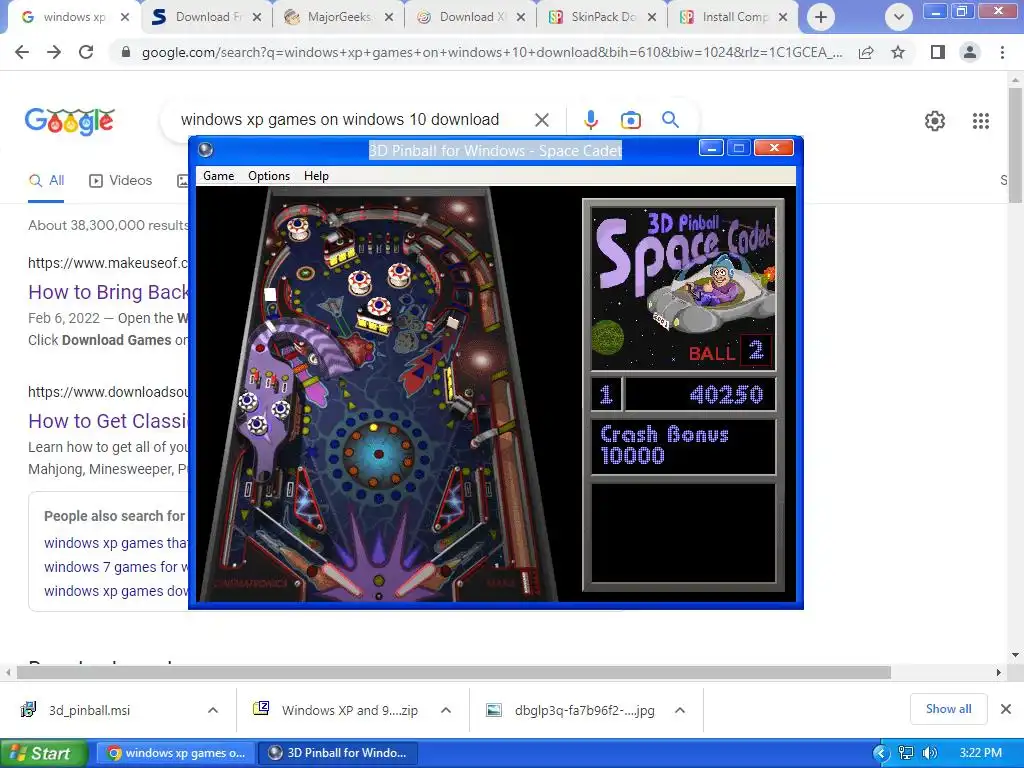Viewport: 1024px width, 768px height.
Task: Click Show all downloads
Action: [948, 709]
